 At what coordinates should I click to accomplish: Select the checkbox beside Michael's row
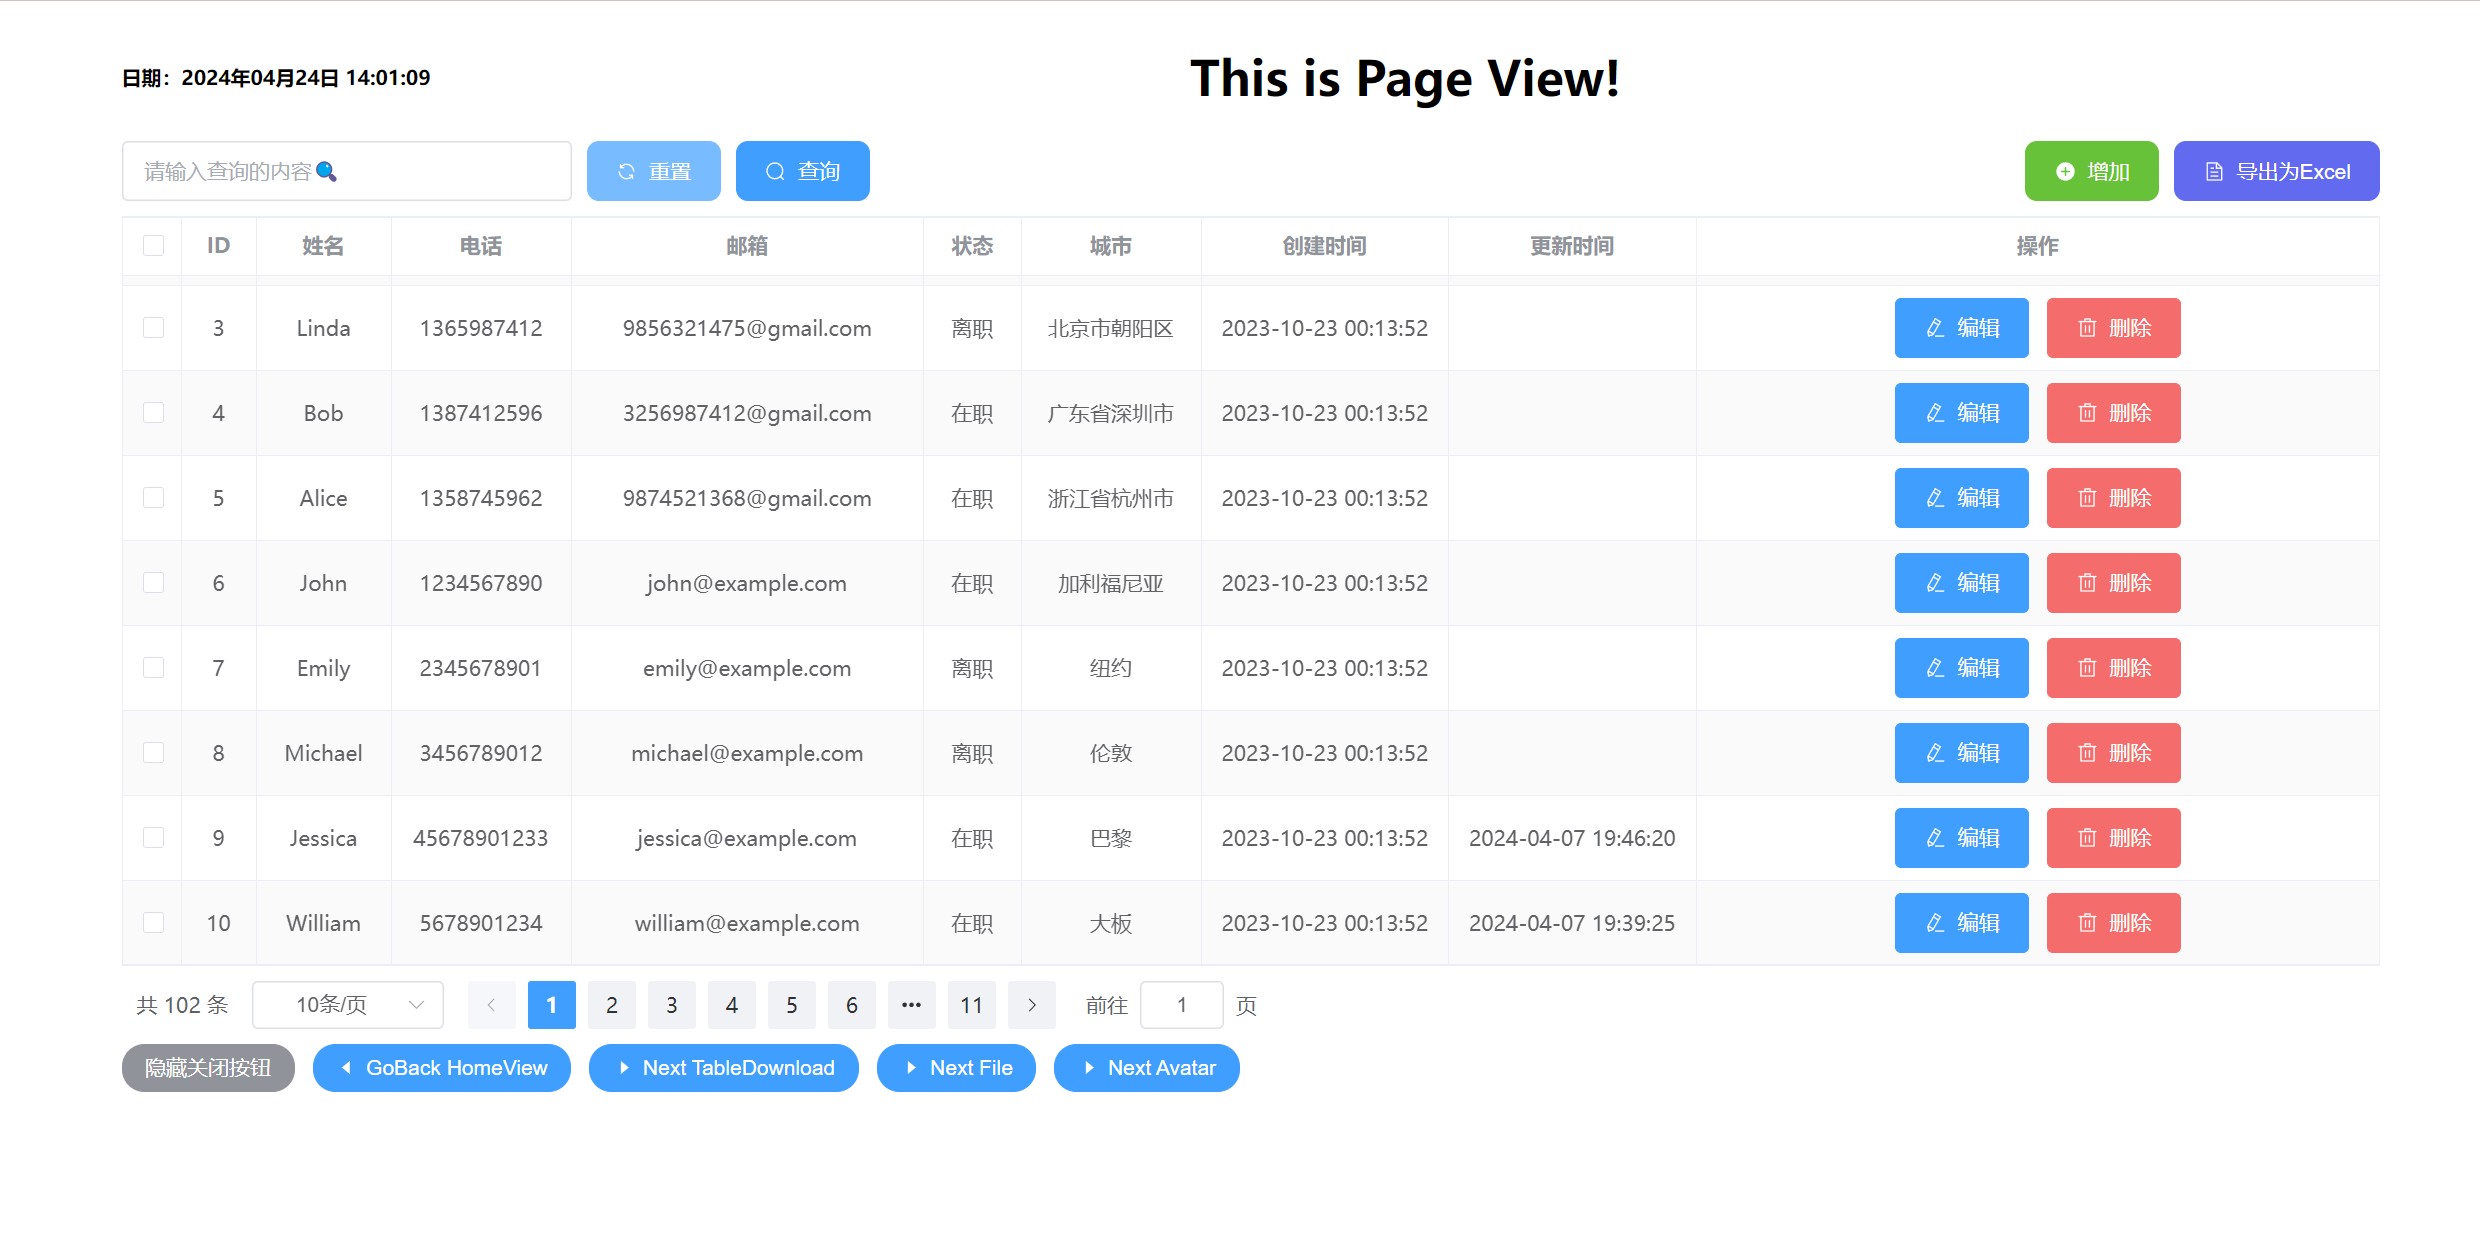tap(153, 753)
